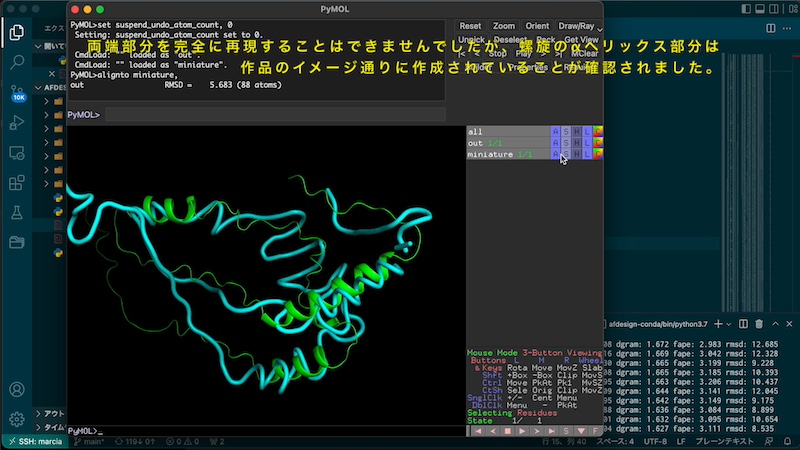Open the Color menu for the all row

click(x=599, y=131)
